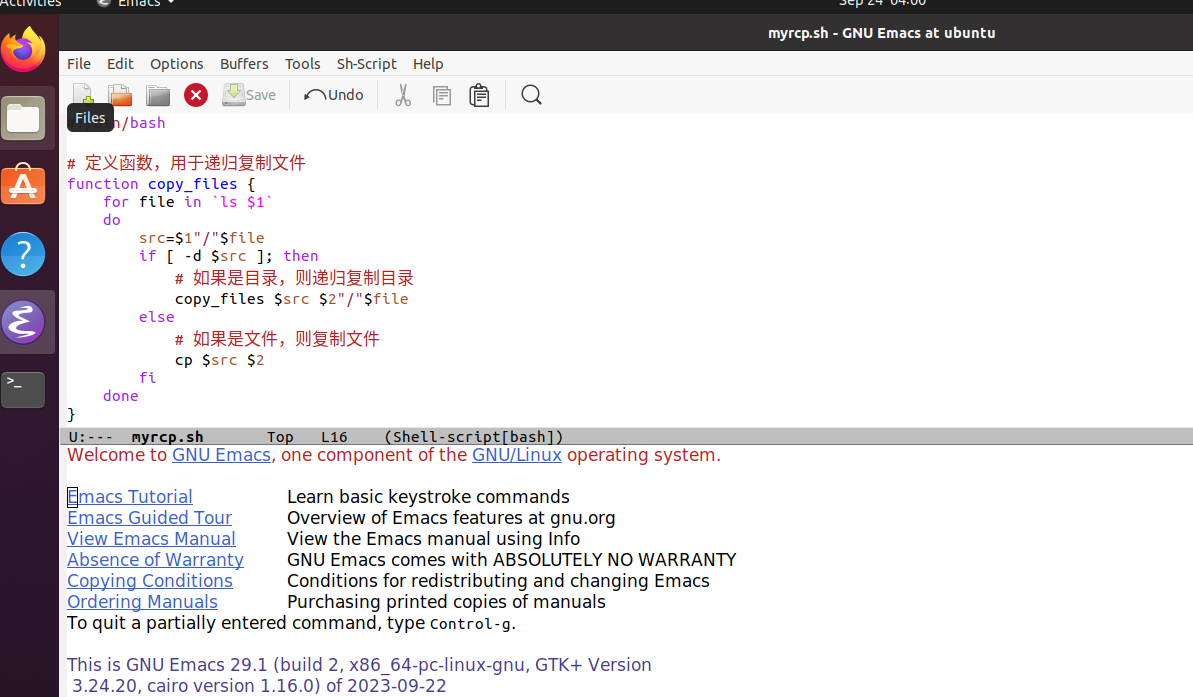1193x697 pixels.
Task: Click the Copy icon in the toolbar
Action: click(441, 95)
